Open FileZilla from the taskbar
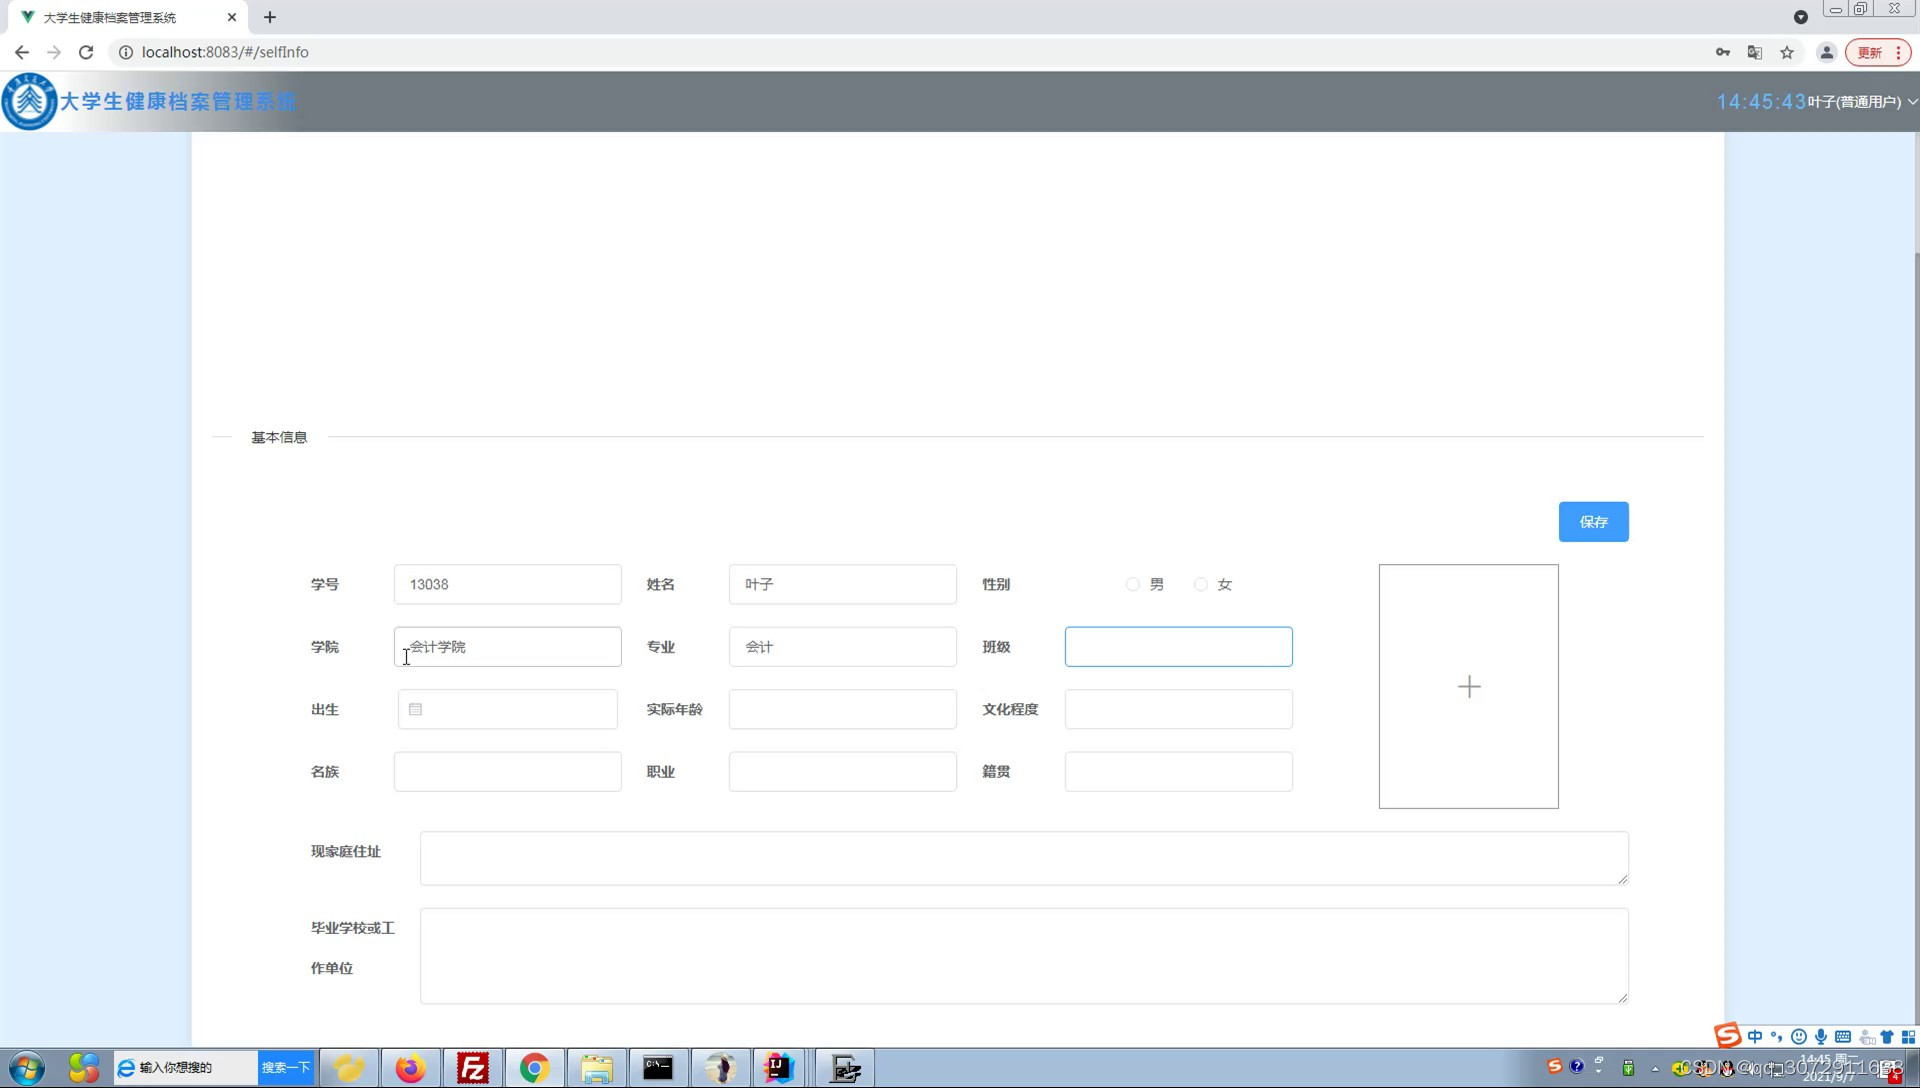 click(472, 1068)
